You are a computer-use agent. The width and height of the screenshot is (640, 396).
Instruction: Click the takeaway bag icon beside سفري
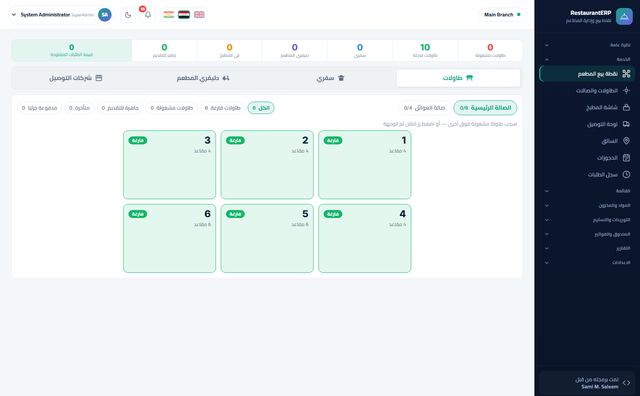[x=341, y=78]
